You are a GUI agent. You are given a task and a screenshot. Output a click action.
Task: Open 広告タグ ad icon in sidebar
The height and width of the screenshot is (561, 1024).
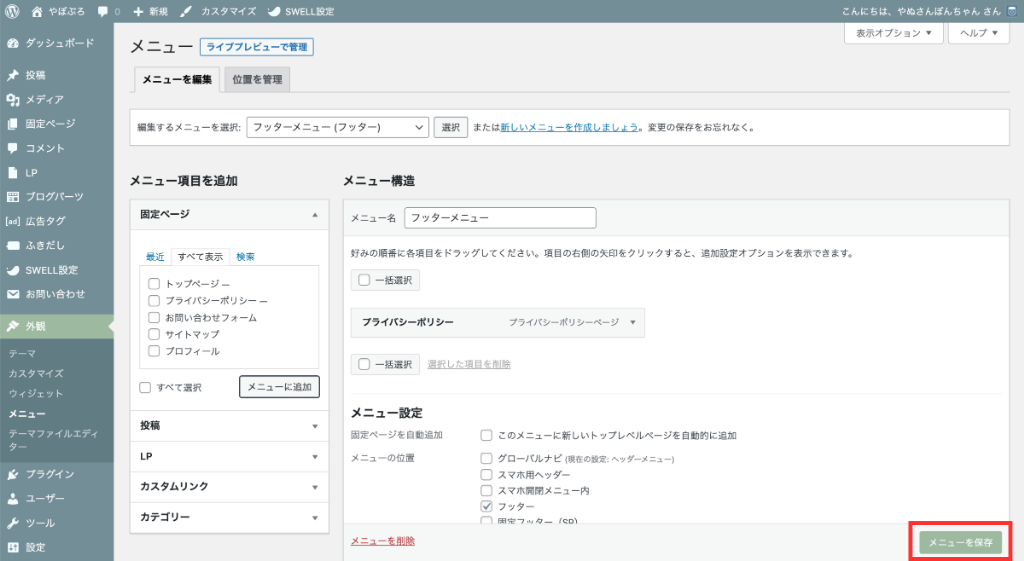click(13, 221)
